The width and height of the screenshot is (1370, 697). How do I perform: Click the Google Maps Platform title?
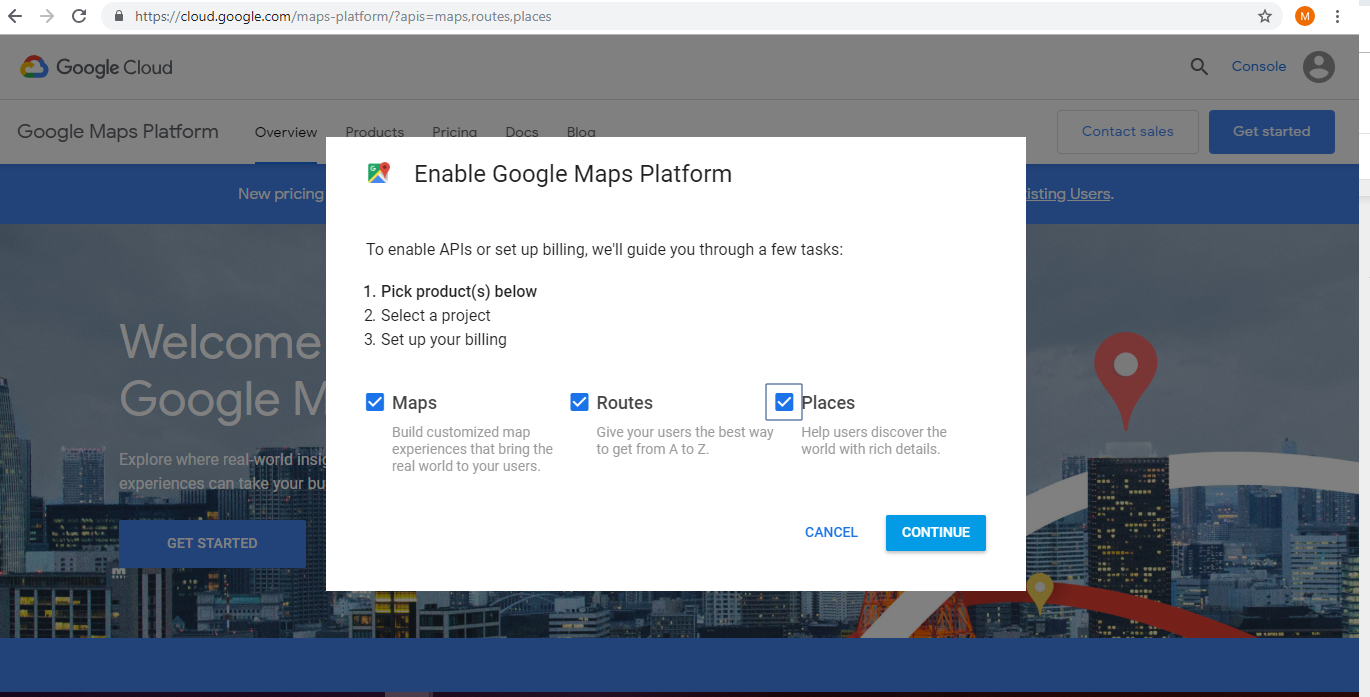tap(118, 132)
